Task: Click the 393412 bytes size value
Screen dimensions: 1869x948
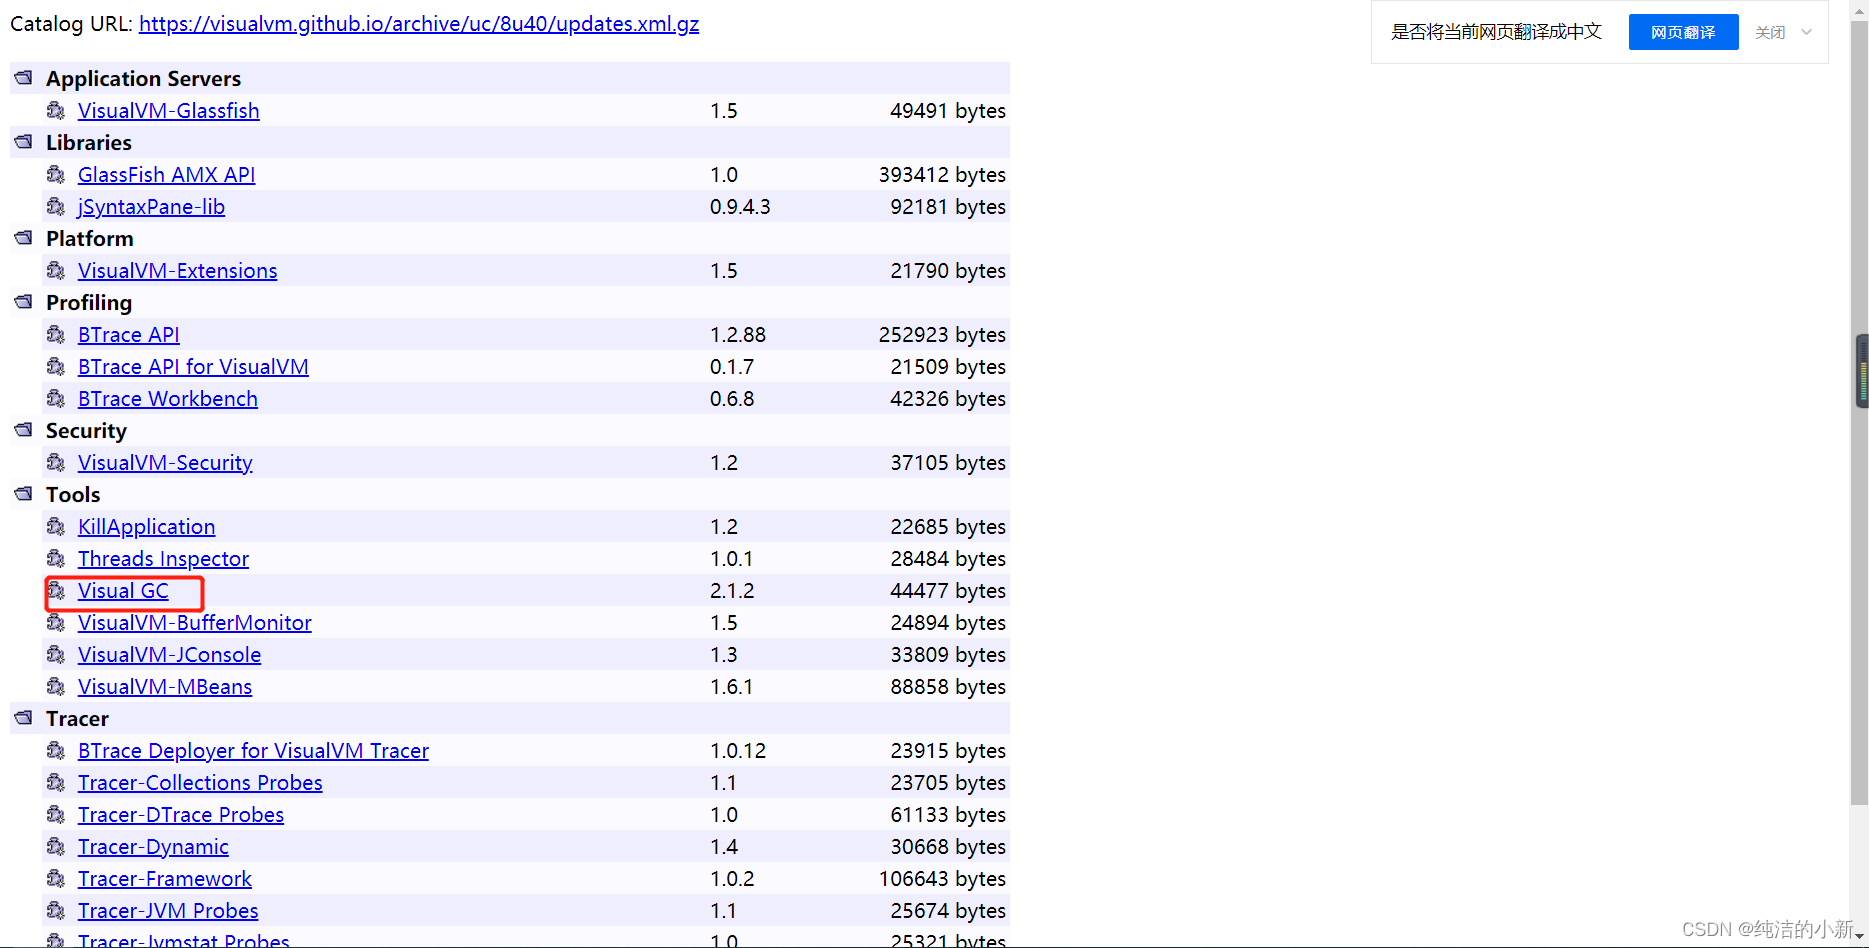Action: click(x=942, y=175)
